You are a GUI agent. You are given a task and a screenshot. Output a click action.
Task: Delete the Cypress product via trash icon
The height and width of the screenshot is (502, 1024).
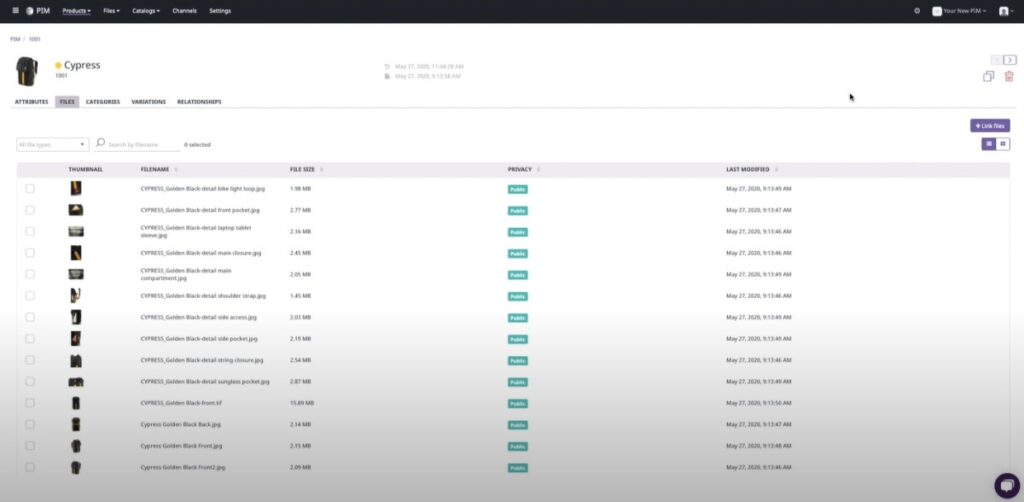click(1009, 76)
